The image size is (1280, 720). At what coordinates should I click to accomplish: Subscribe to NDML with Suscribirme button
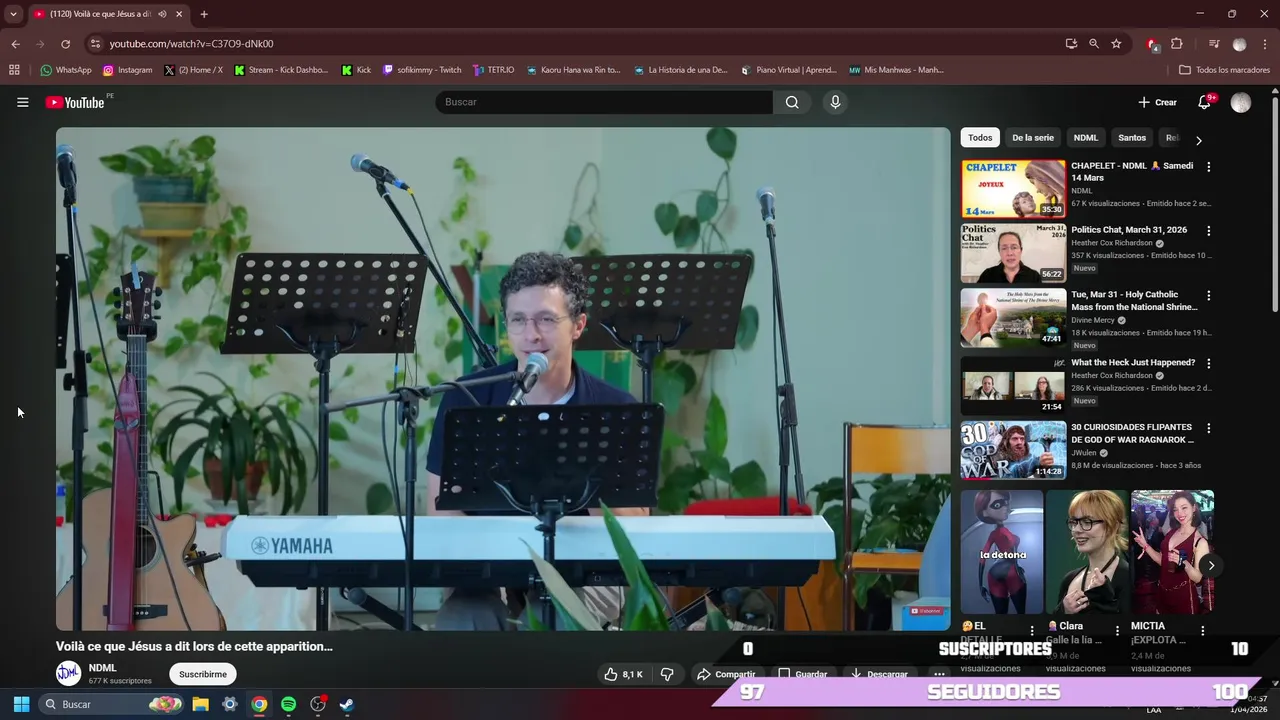point(203,675)
